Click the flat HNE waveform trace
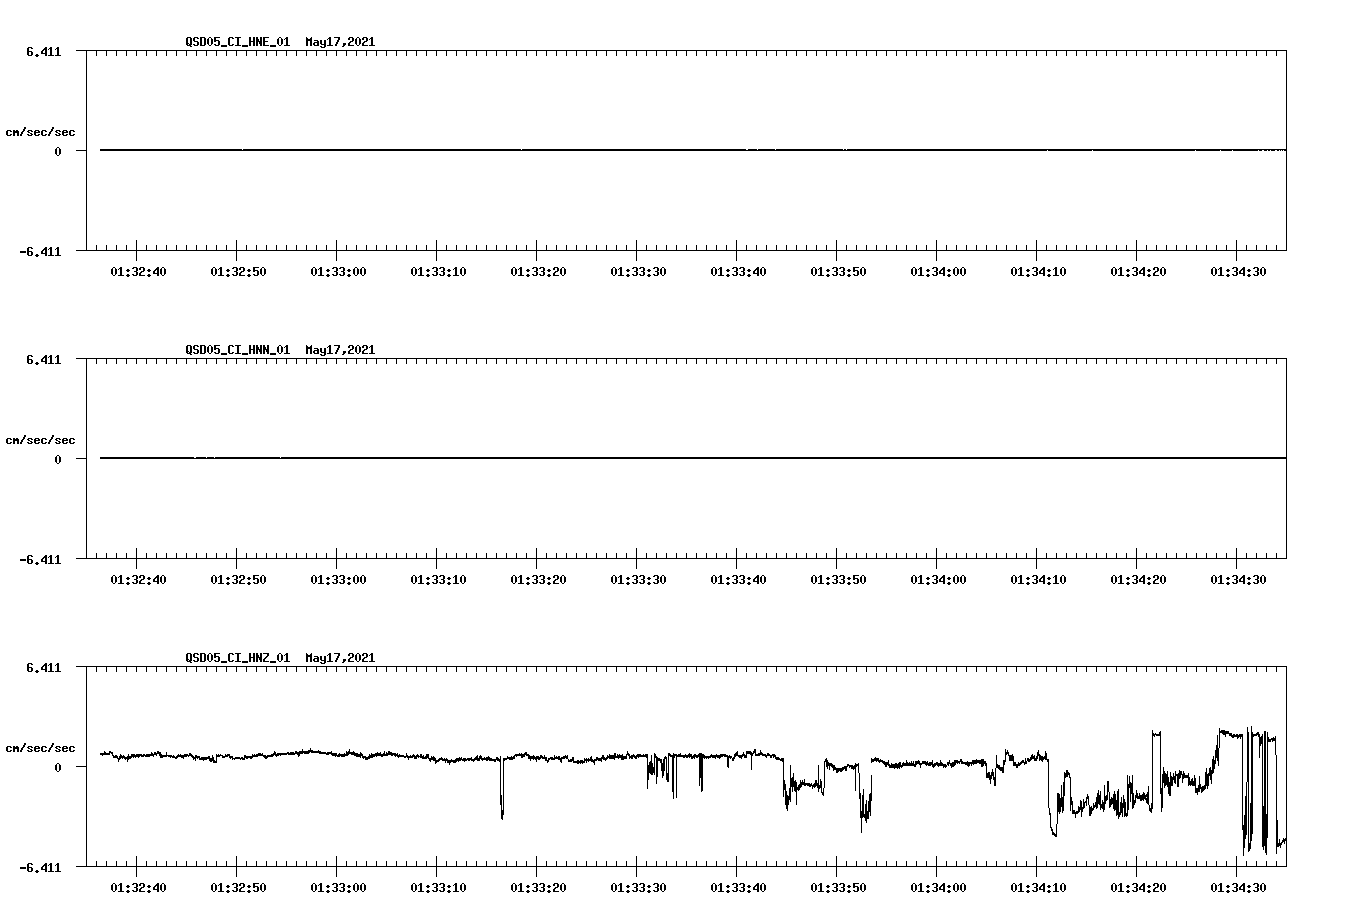Screen dimensions: 1358x924 600,150
